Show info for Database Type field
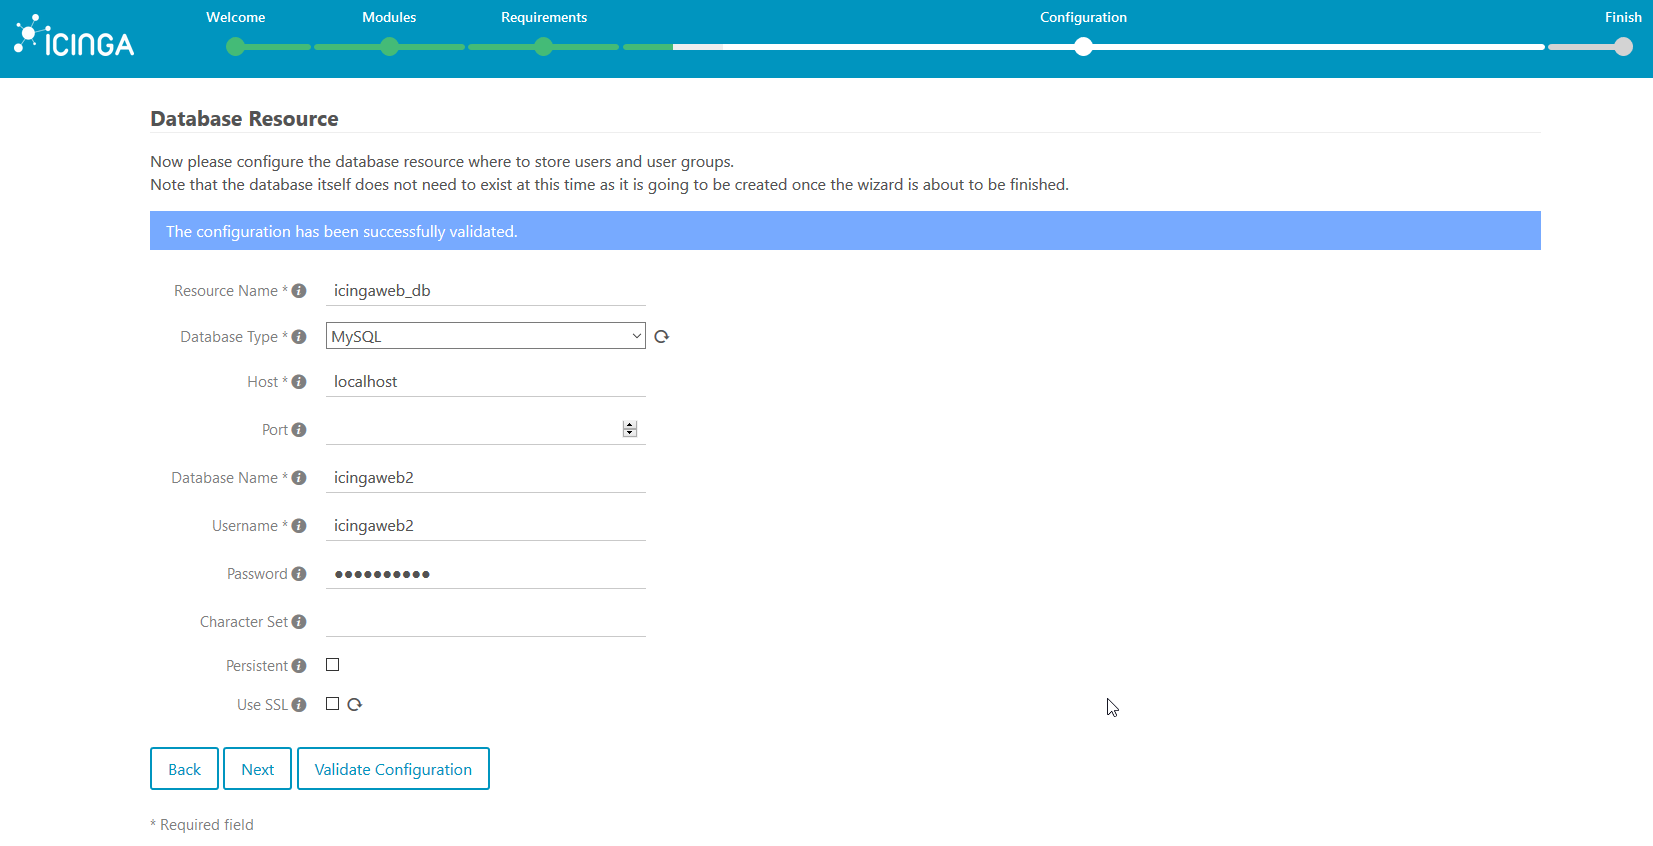This screenshot has height=846, width=1653. click(299, 337)
